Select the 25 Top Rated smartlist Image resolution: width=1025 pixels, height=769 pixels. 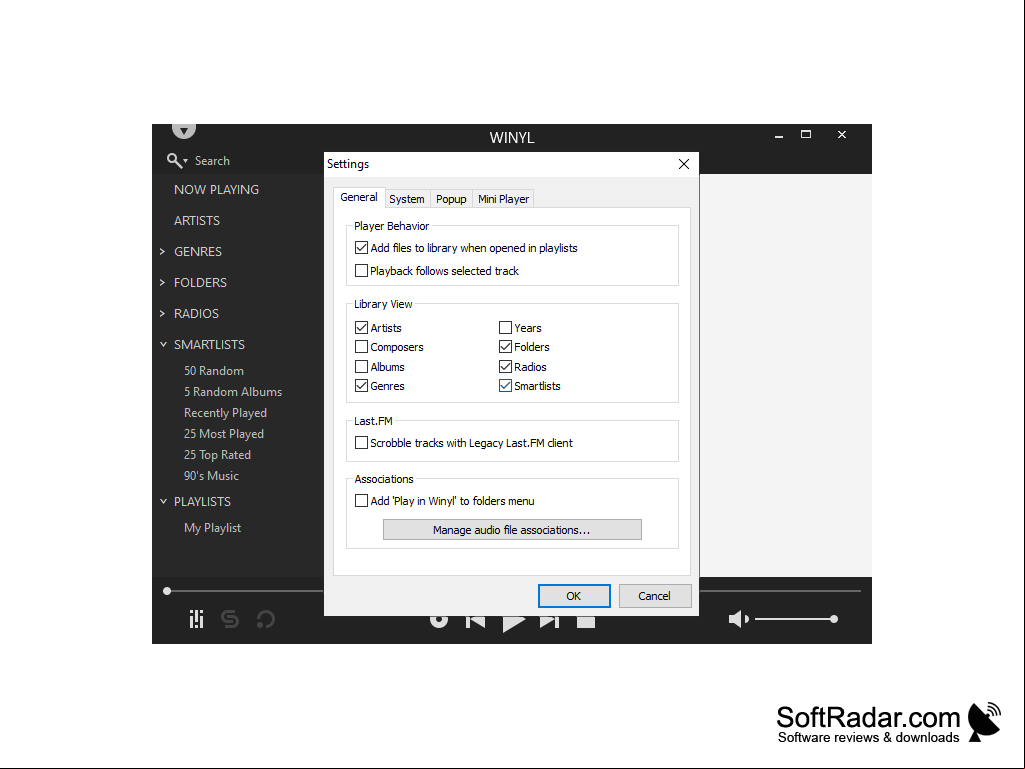(x=217, y=454)
